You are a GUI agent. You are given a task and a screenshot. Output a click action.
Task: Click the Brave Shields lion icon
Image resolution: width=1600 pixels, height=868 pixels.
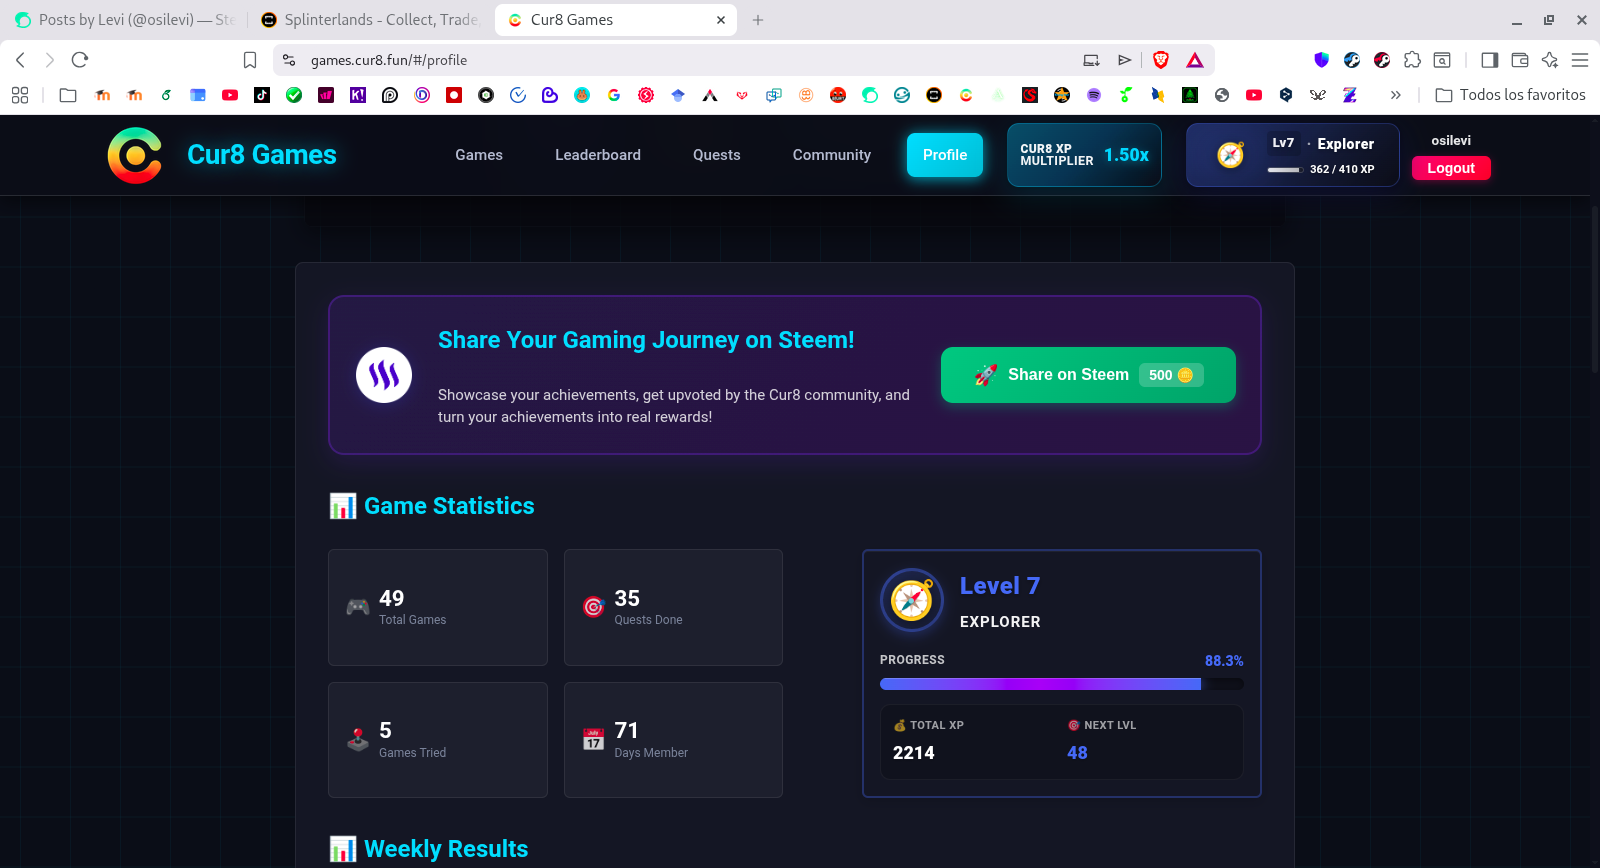[1161, 60]
